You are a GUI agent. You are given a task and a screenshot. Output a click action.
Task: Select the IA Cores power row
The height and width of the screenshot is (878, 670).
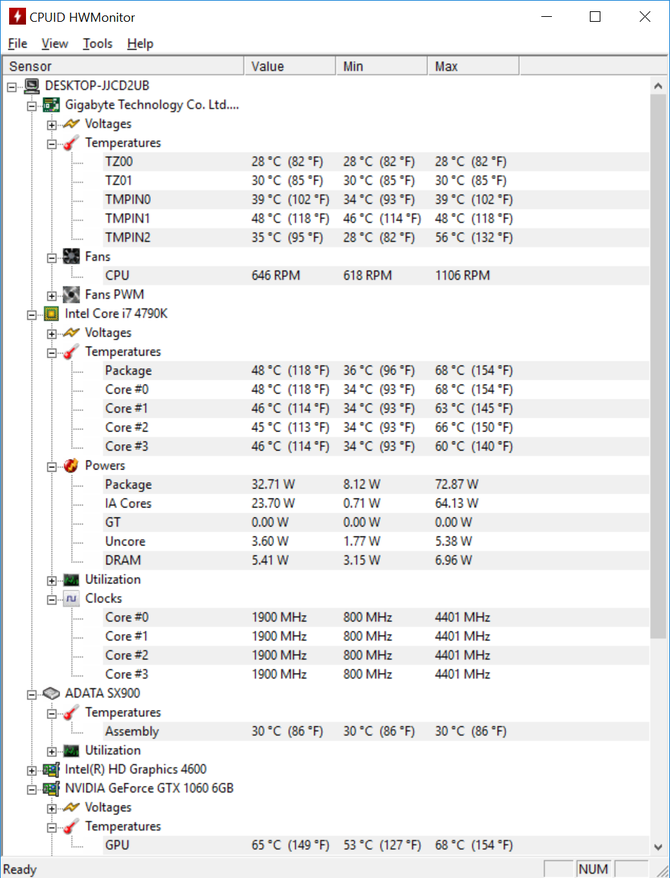pyautogui.click(x=376, y=503)
